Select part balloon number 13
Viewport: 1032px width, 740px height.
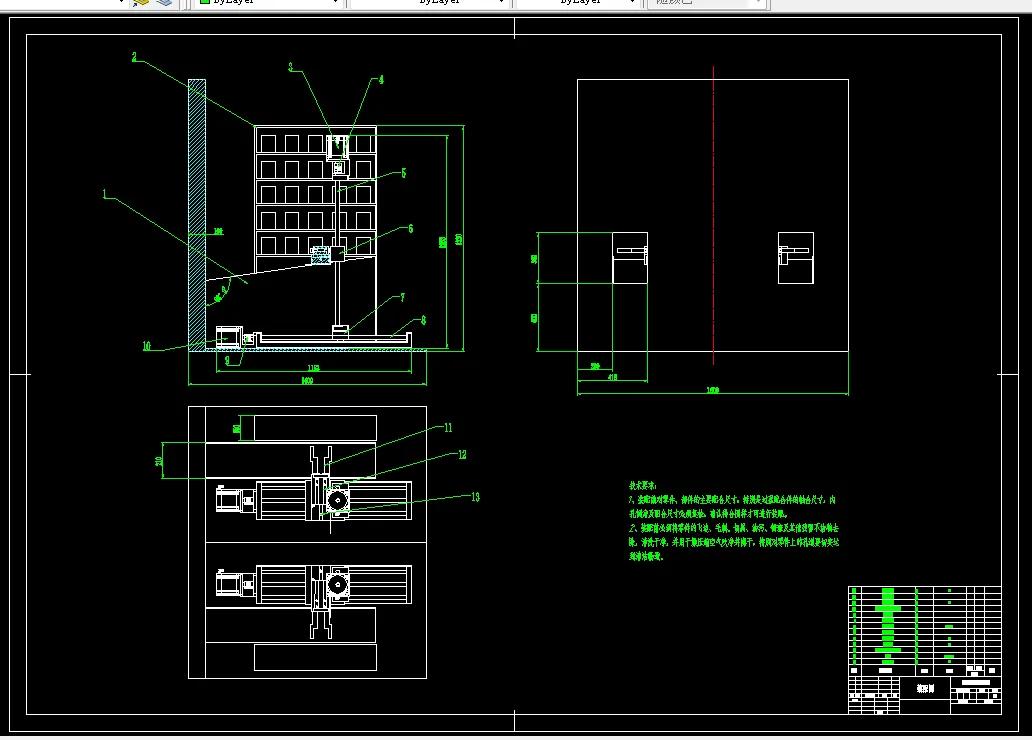(475, 497)
